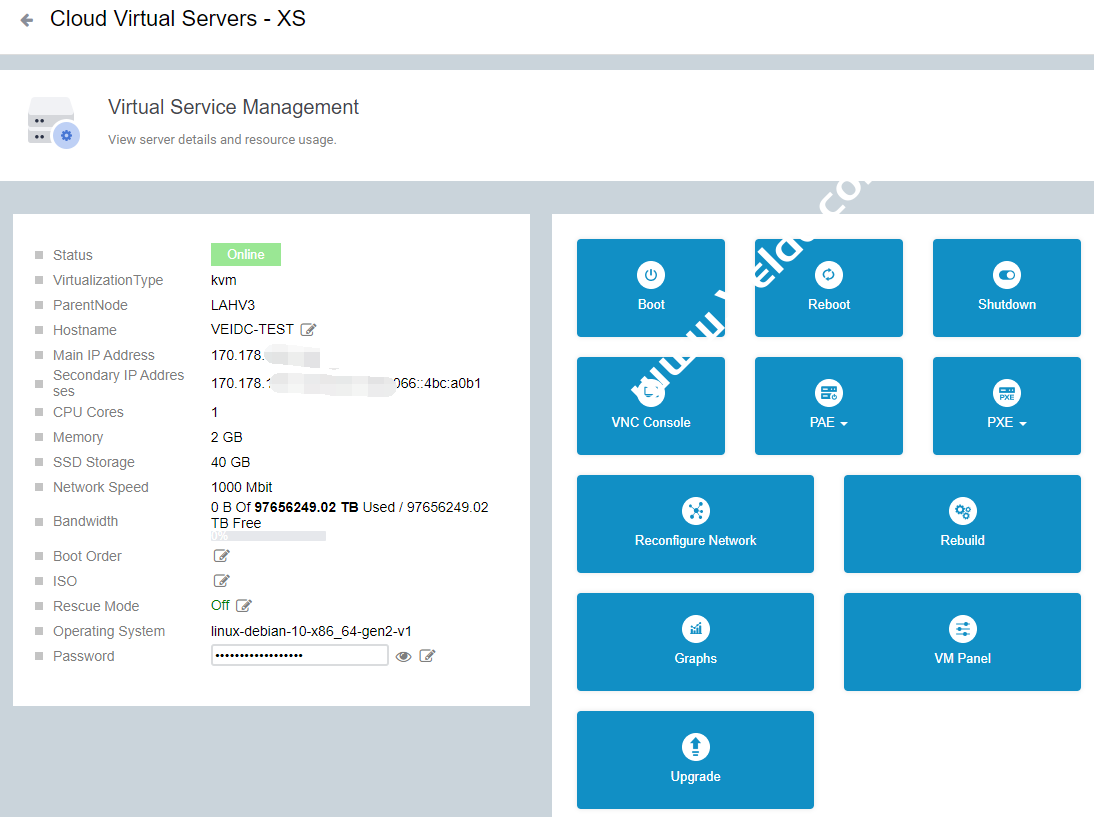
Task: Click the Upgrade button
Action: click(x=695, y=760)
